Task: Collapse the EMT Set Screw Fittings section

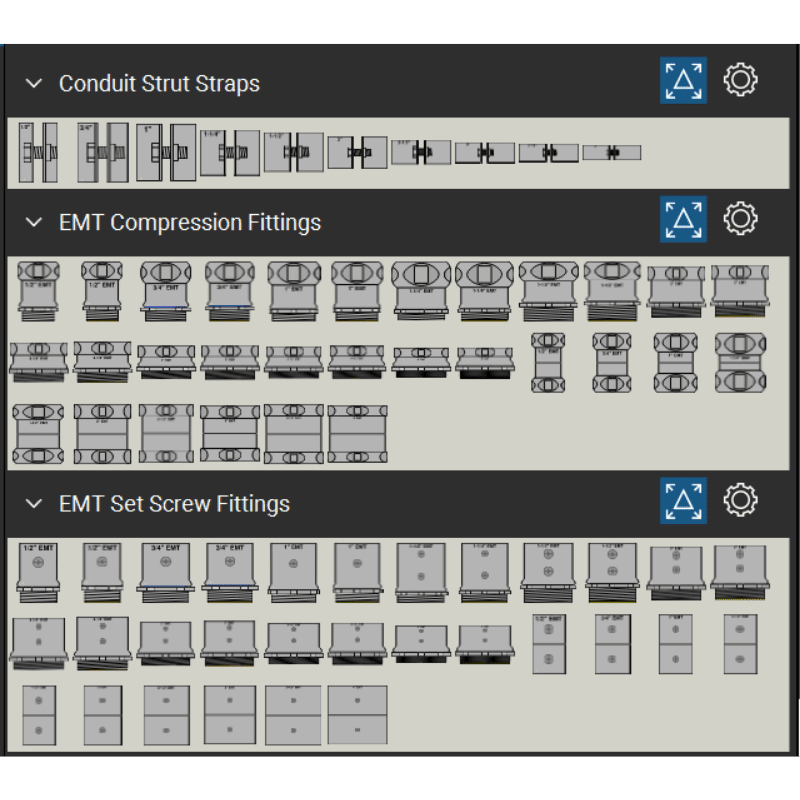Action: [x=34, y=504]
